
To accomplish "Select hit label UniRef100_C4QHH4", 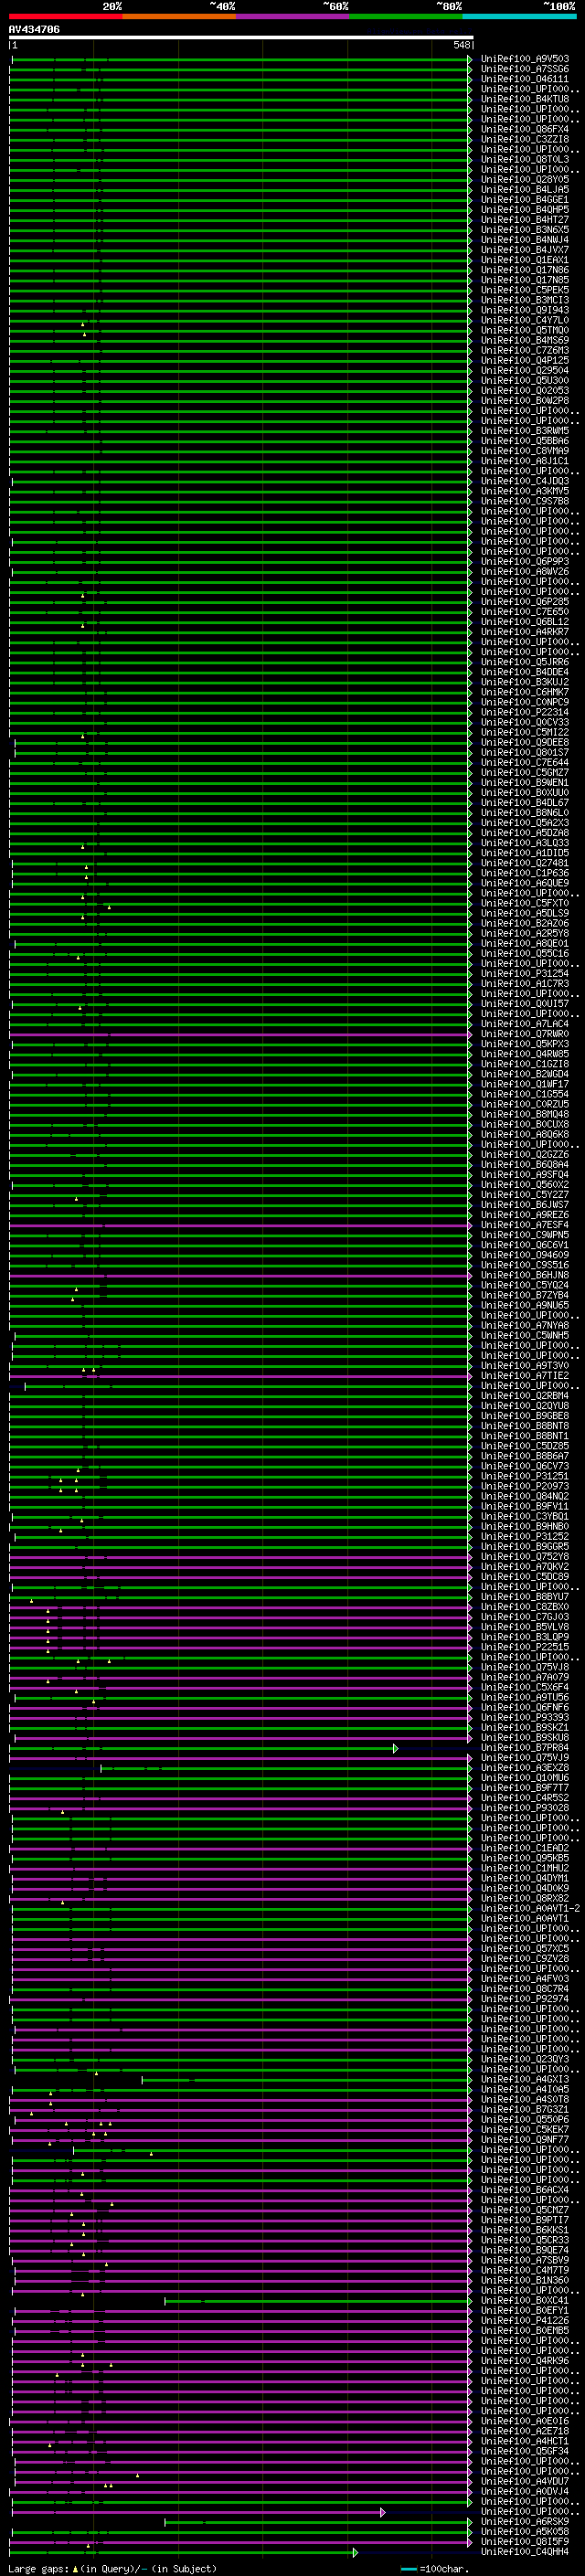I will [x=525, y=2551].
